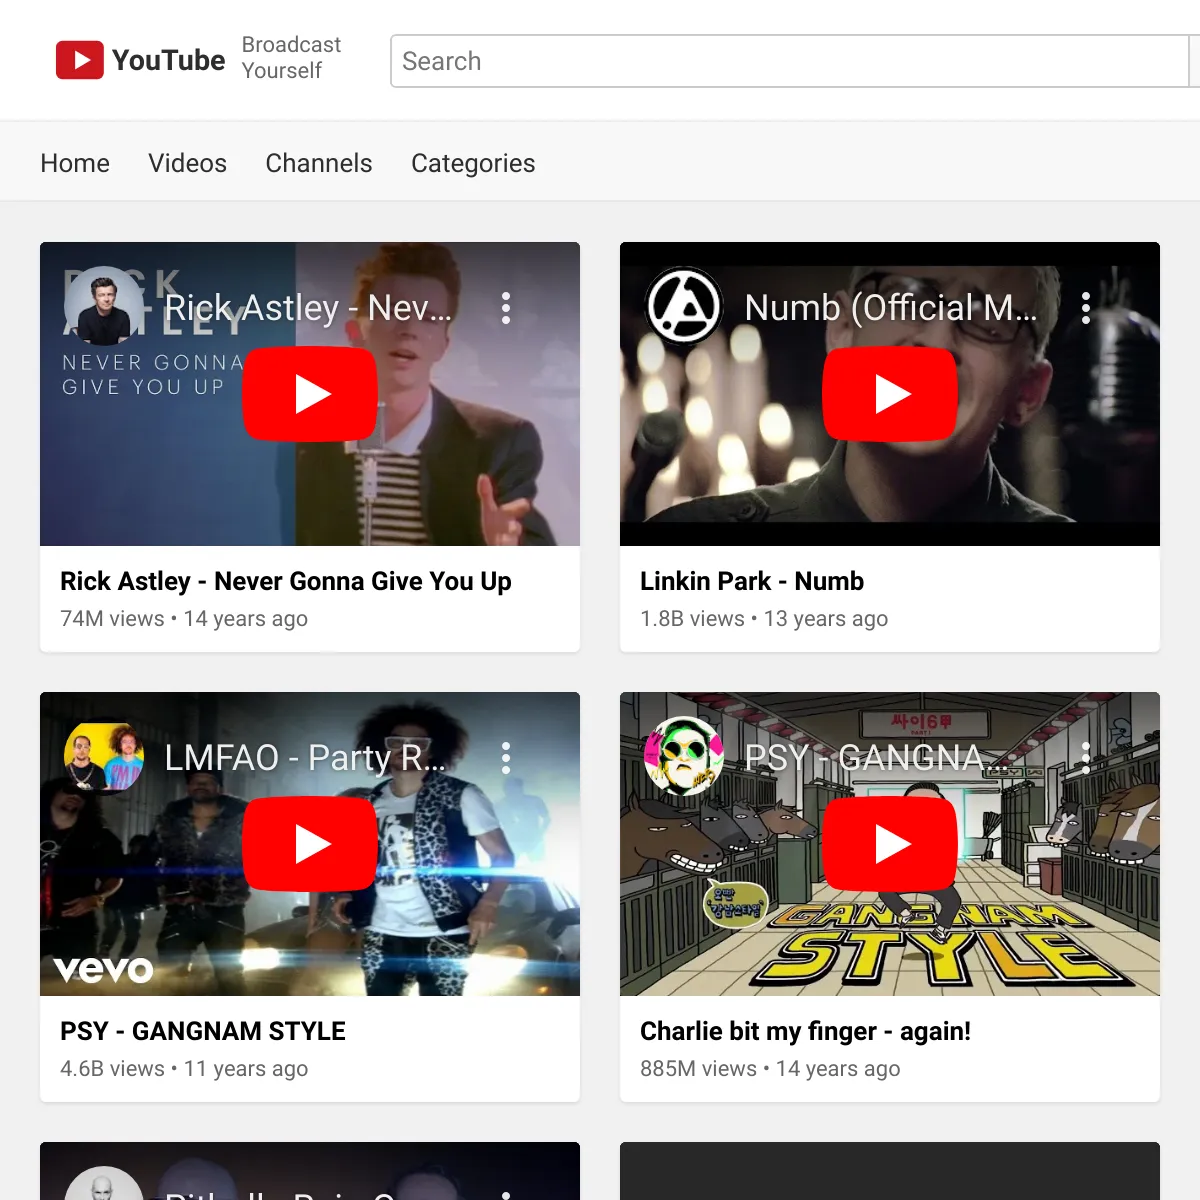Open more options on LMFAO video

click(506, 758)
